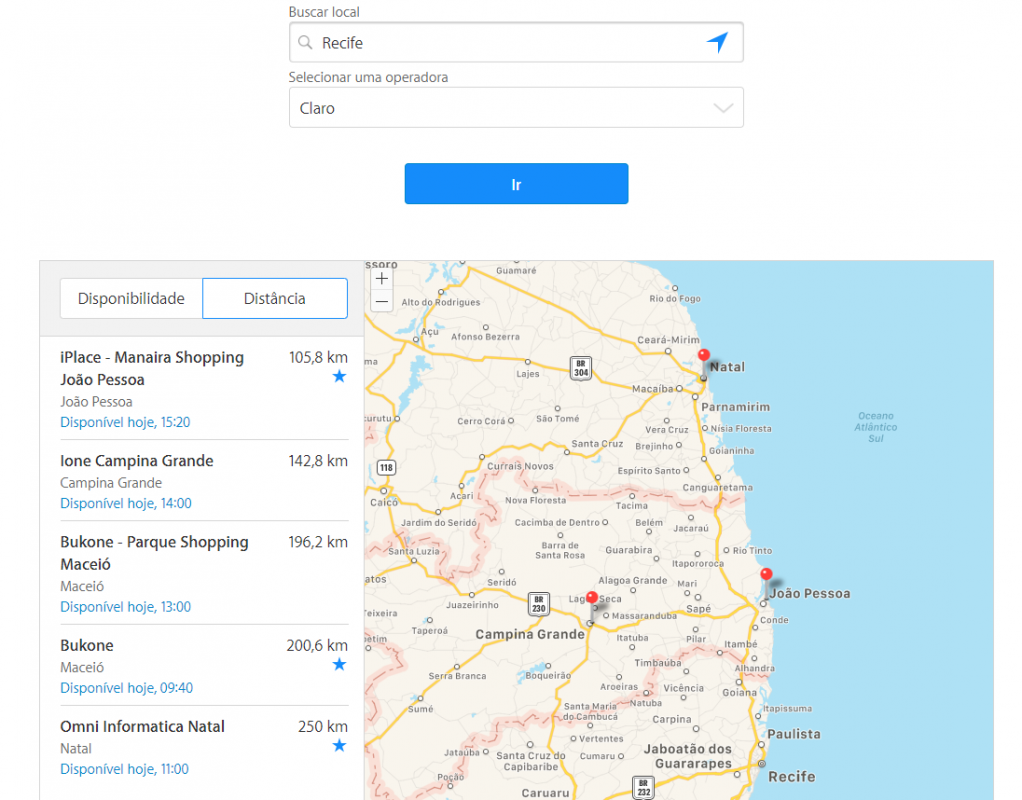Click 196,2 km distance text
Screen dimensions: 1022x800
tap(318, 542)
